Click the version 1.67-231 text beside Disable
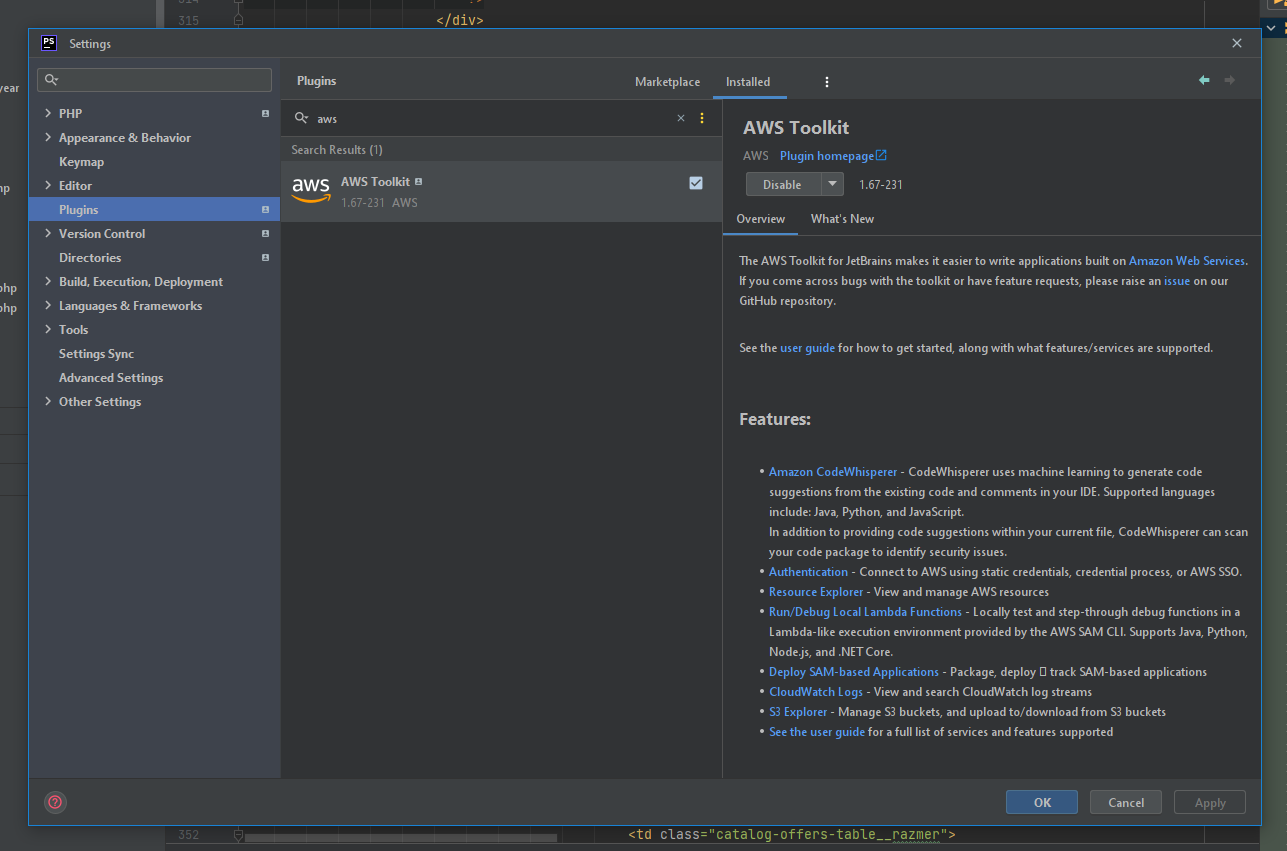The height and width of the screenshot is (851, 1287). (x=881, y=185)
